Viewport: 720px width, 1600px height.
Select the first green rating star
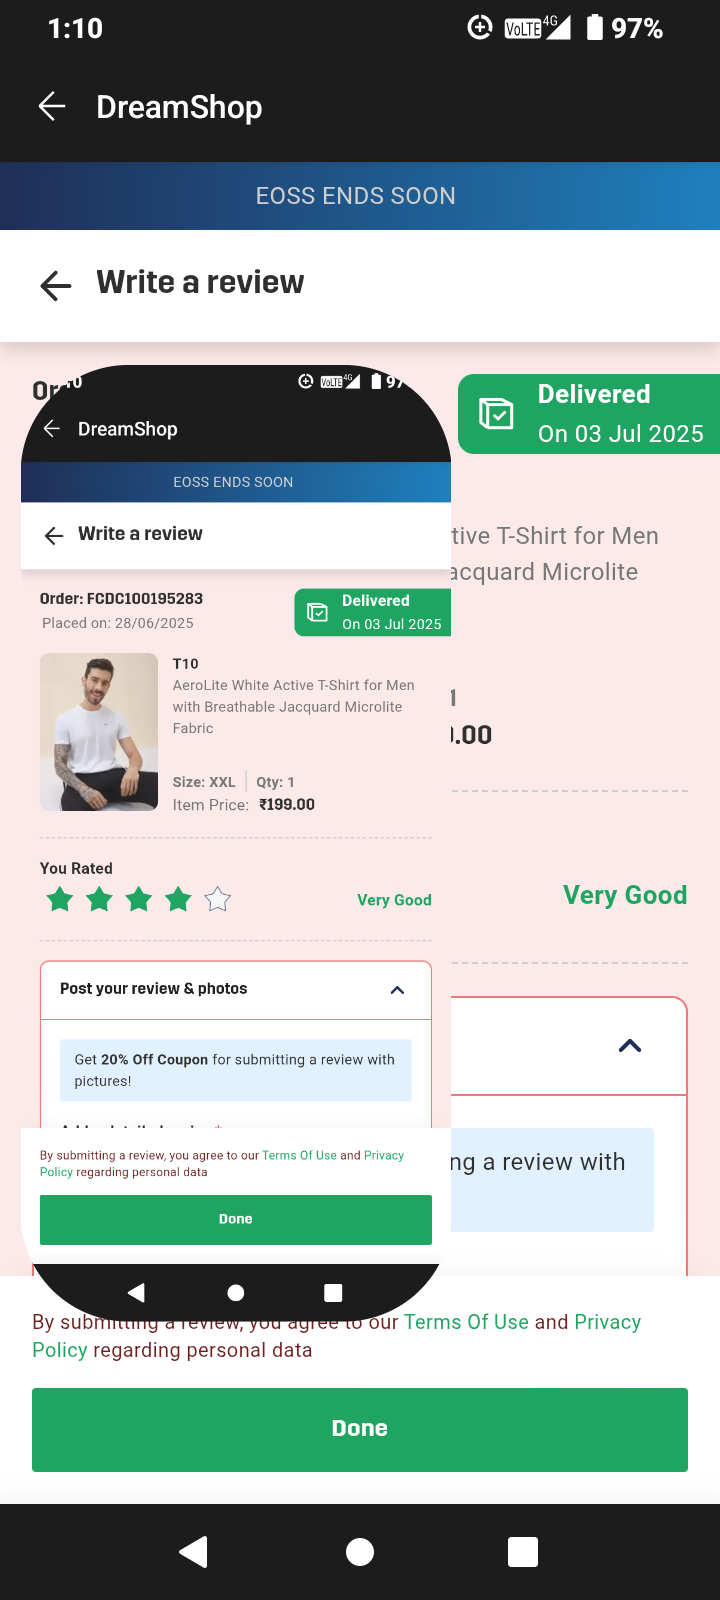(60, 899)
